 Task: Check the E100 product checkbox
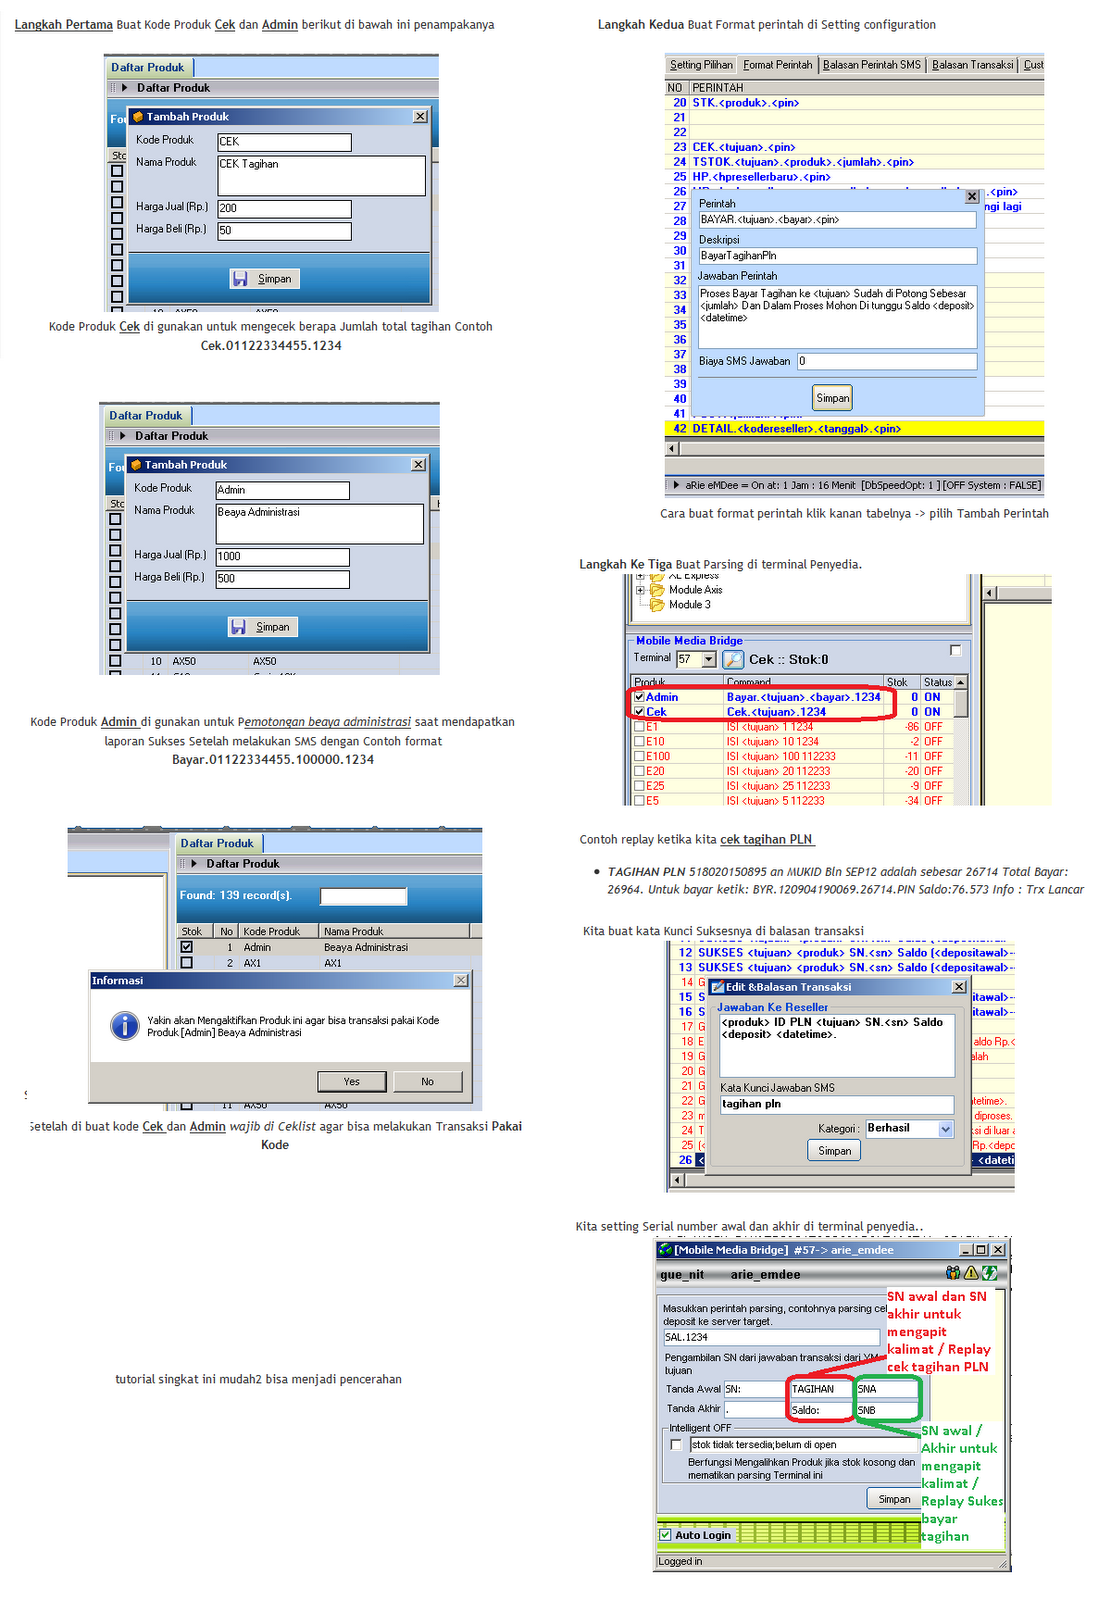[x=639, y=757]
